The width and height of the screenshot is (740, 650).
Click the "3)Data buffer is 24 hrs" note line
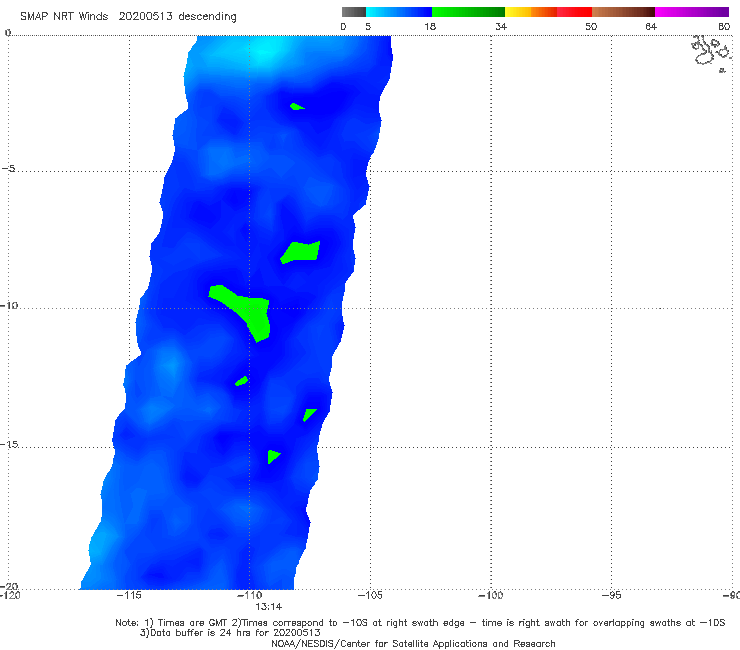coord(230,633)
